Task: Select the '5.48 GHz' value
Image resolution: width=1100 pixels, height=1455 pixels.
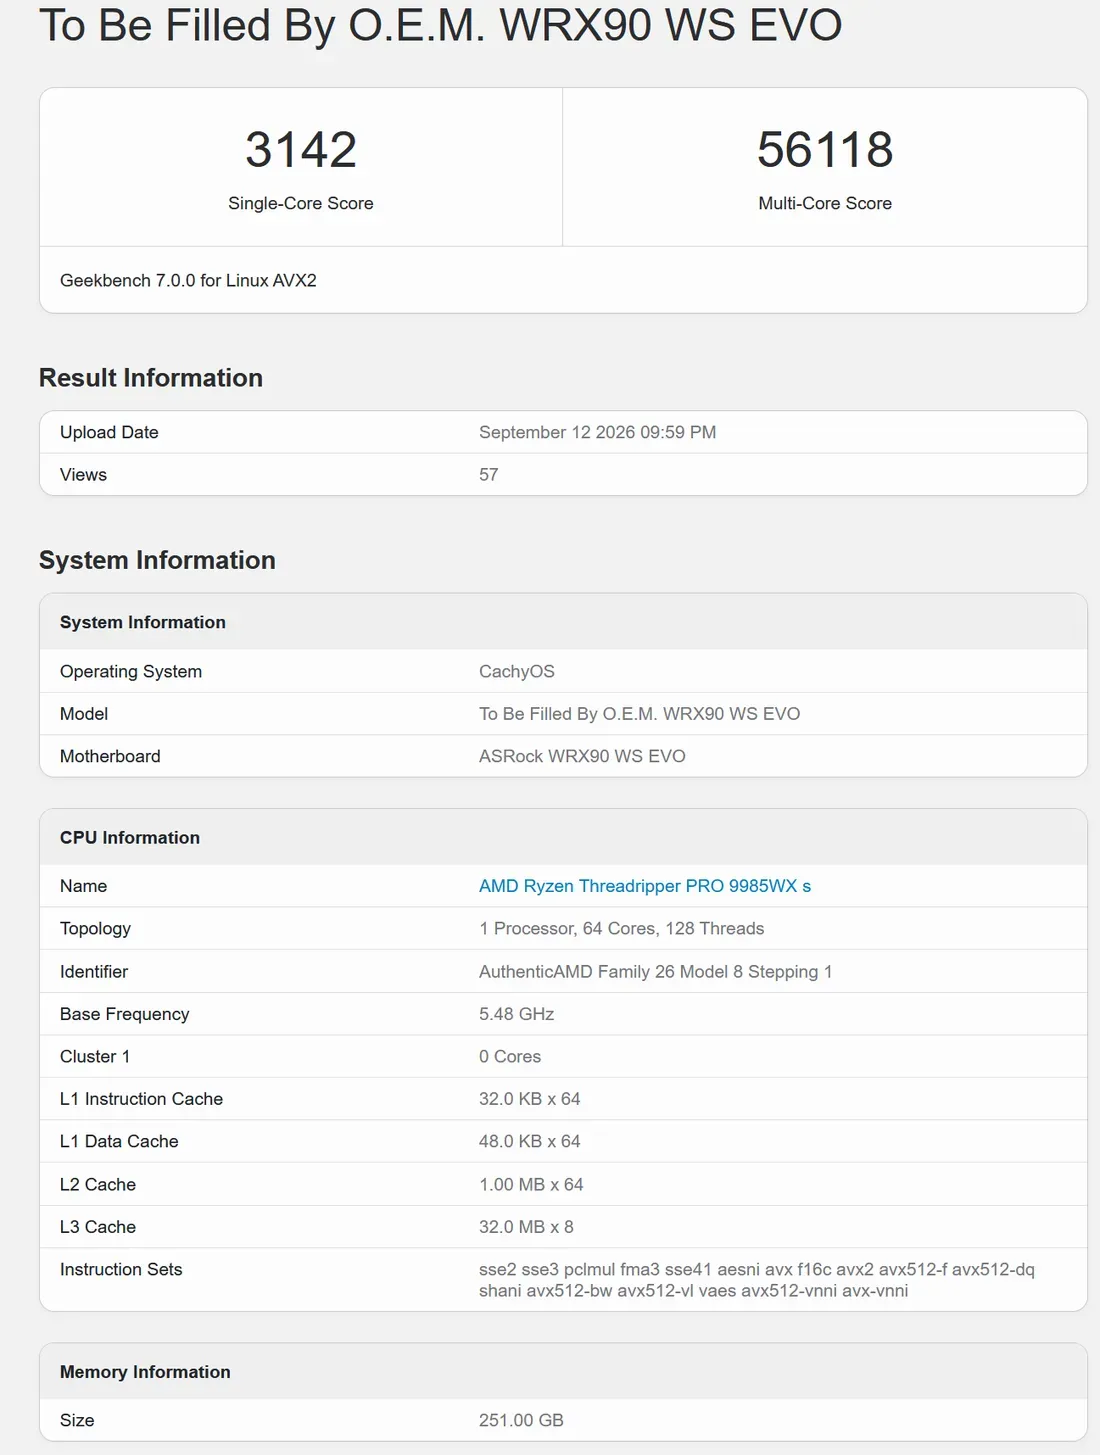Action: [516, 1014]
